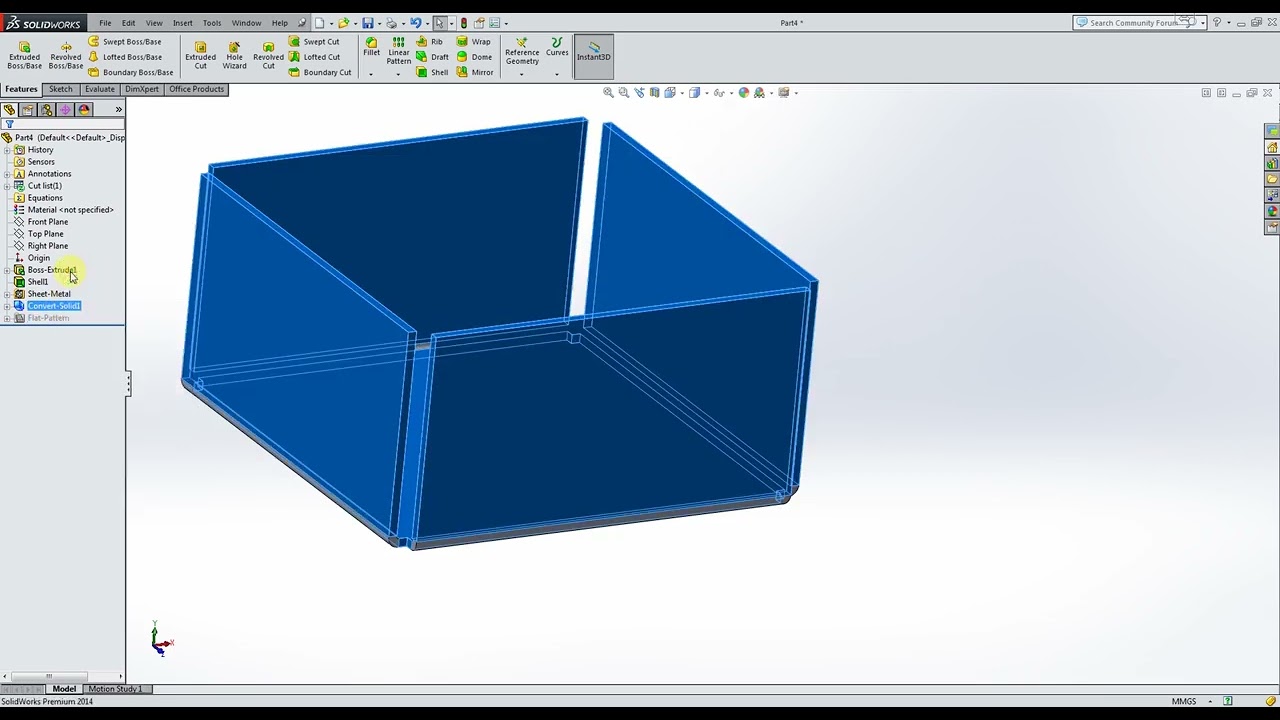Select the Extruded Boss/Base tool

pyautogui.click(x=25, y=55)
